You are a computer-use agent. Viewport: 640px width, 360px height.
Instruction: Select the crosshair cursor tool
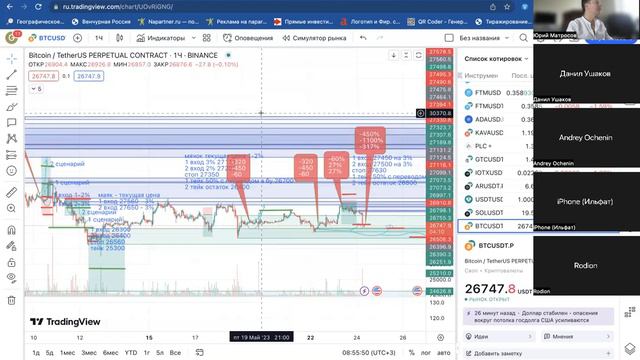click(11, 59)
